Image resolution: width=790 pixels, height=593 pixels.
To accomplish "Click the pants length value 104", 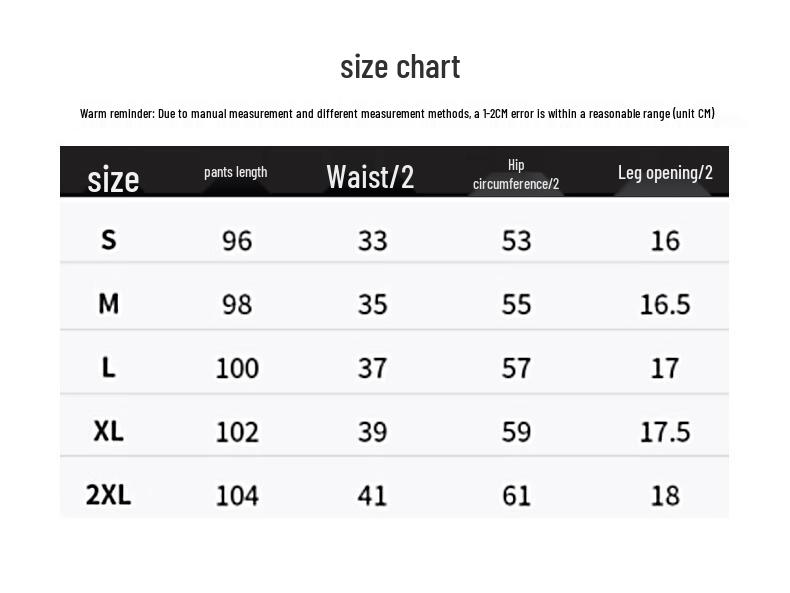I will coord(237,495).
